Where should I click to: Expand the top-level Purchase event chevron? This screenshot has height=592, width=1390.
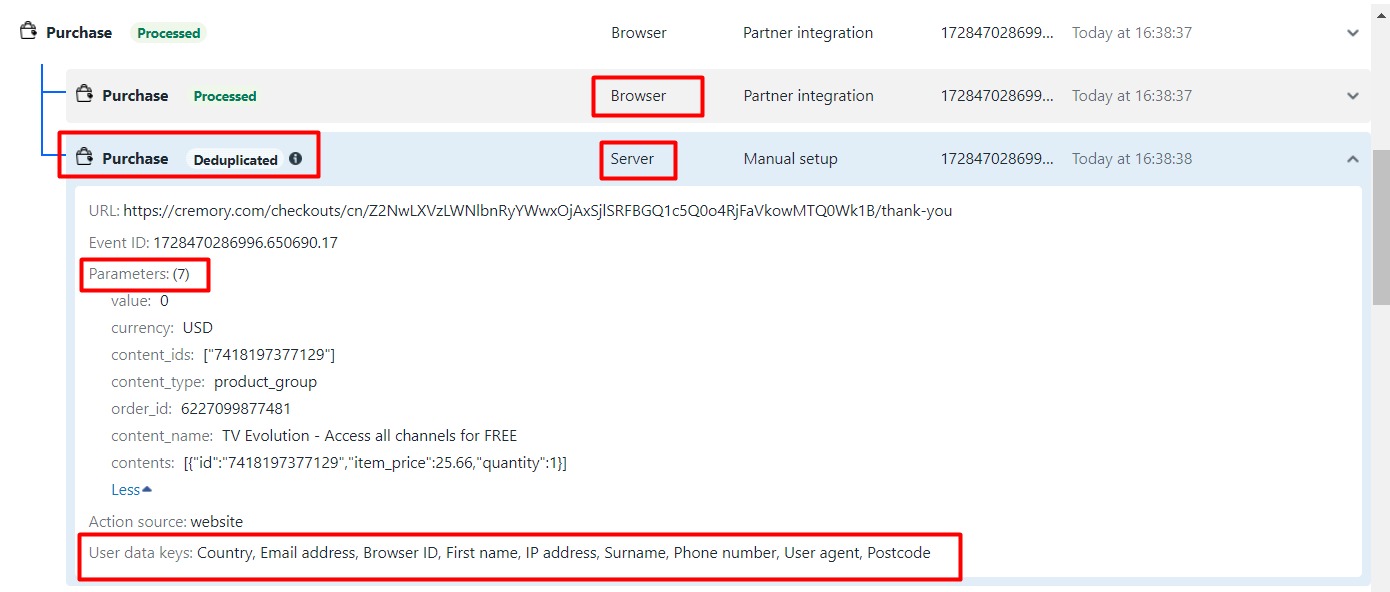pos(1353,33)
